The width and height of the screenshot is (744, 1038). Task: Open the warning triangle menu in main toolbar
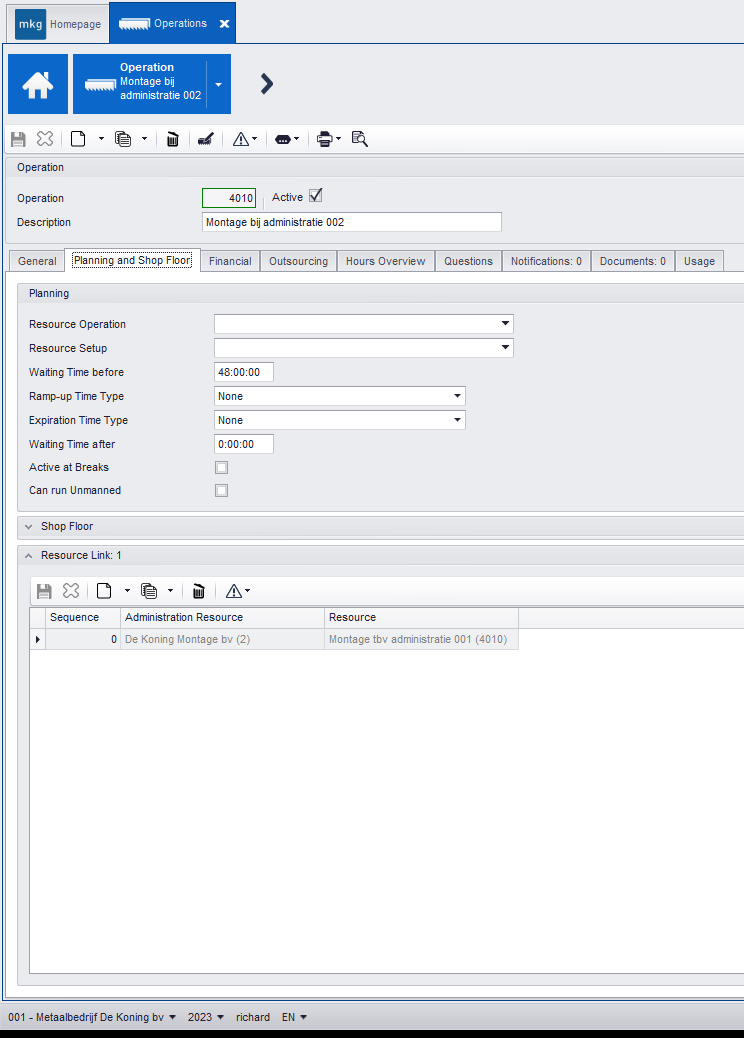(x=244, y=139)
